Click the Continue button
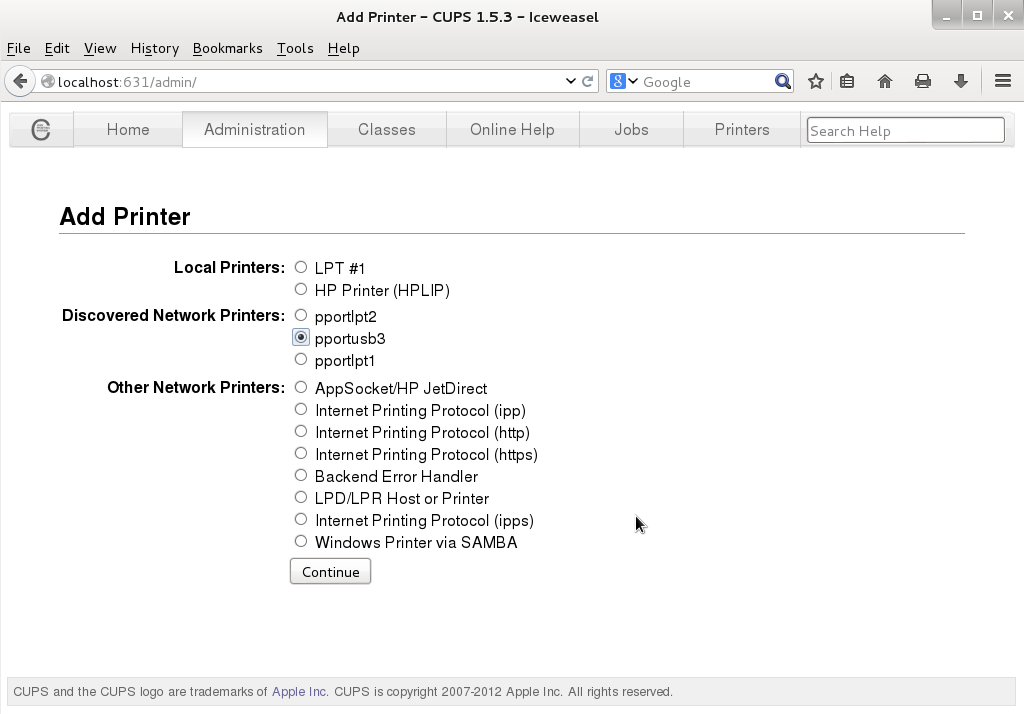1024x714 pixels. pyautogui.click(x=330, y=572)
